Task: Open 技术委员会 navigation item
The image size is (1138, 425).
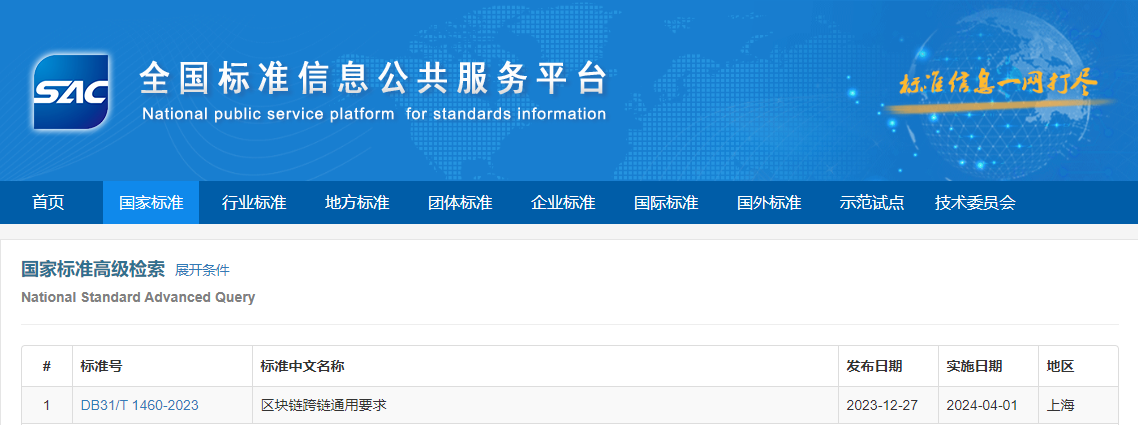Action: tap(975, 202)
